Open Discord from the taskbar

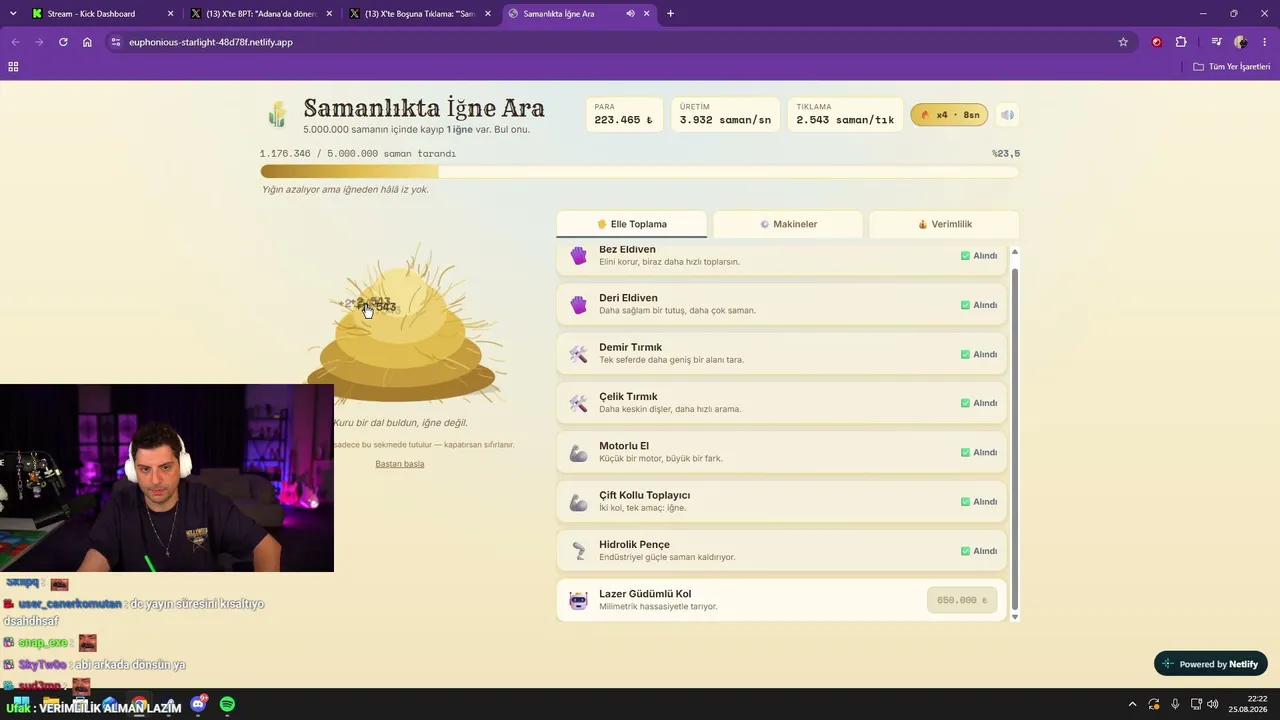198,704
